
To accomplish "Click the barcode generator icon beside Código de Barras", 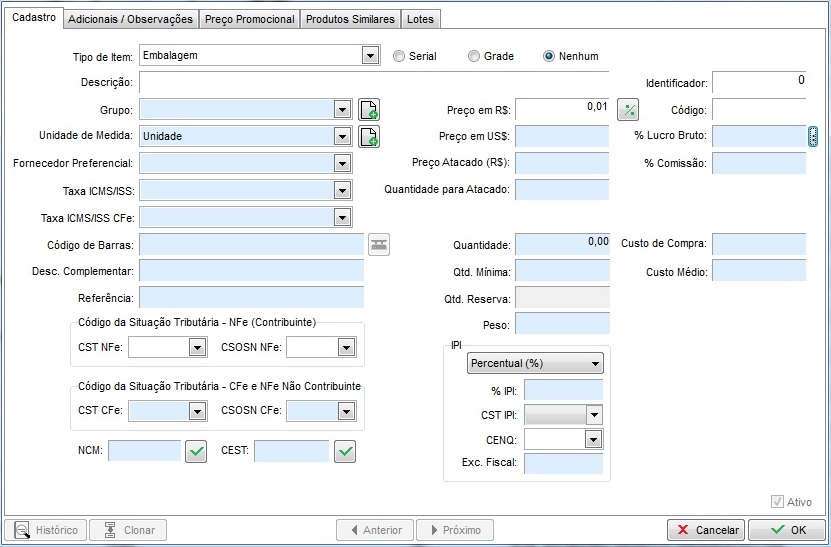I will pyautogui.click(x=379, y=244).
